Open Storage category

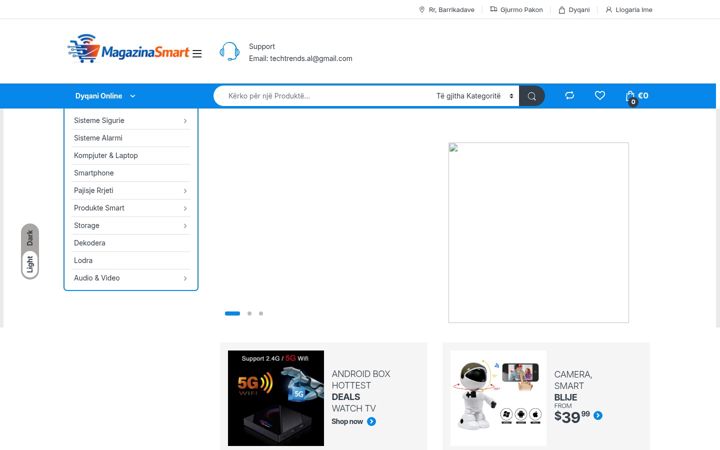click(x=87, y=225)
